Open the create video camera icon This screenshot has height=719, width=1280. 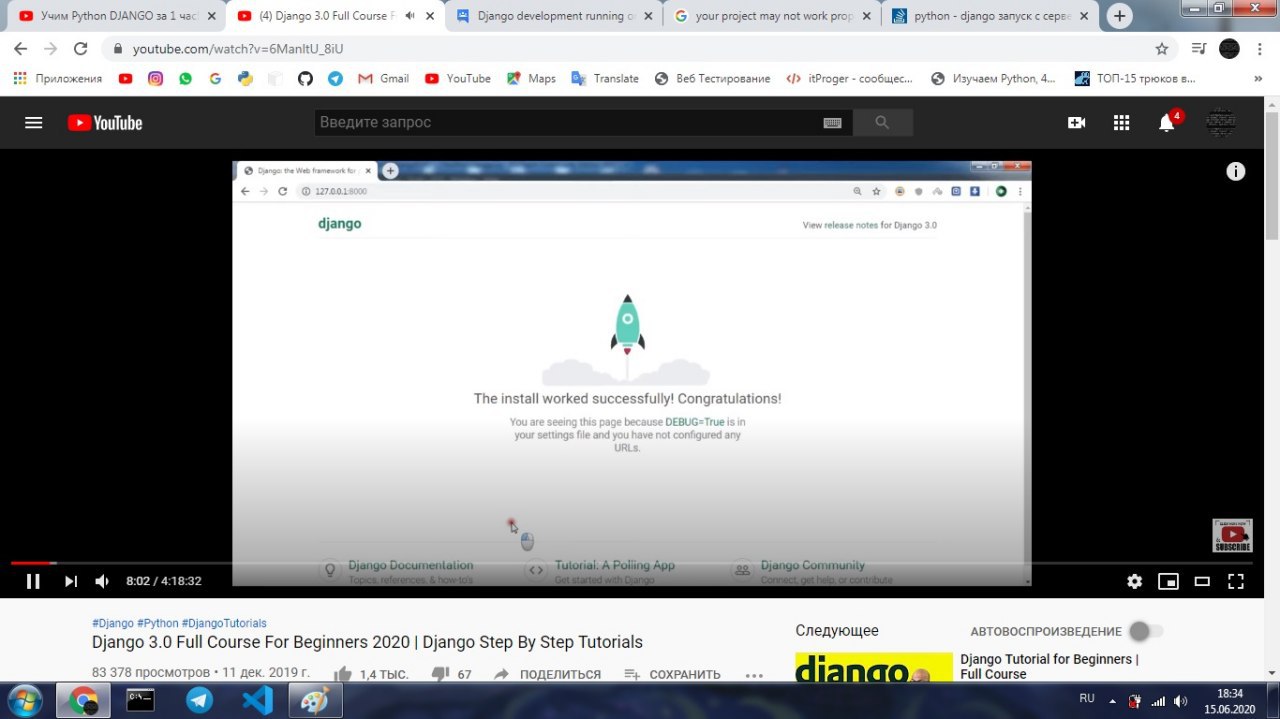click(x=1076, y=122)
